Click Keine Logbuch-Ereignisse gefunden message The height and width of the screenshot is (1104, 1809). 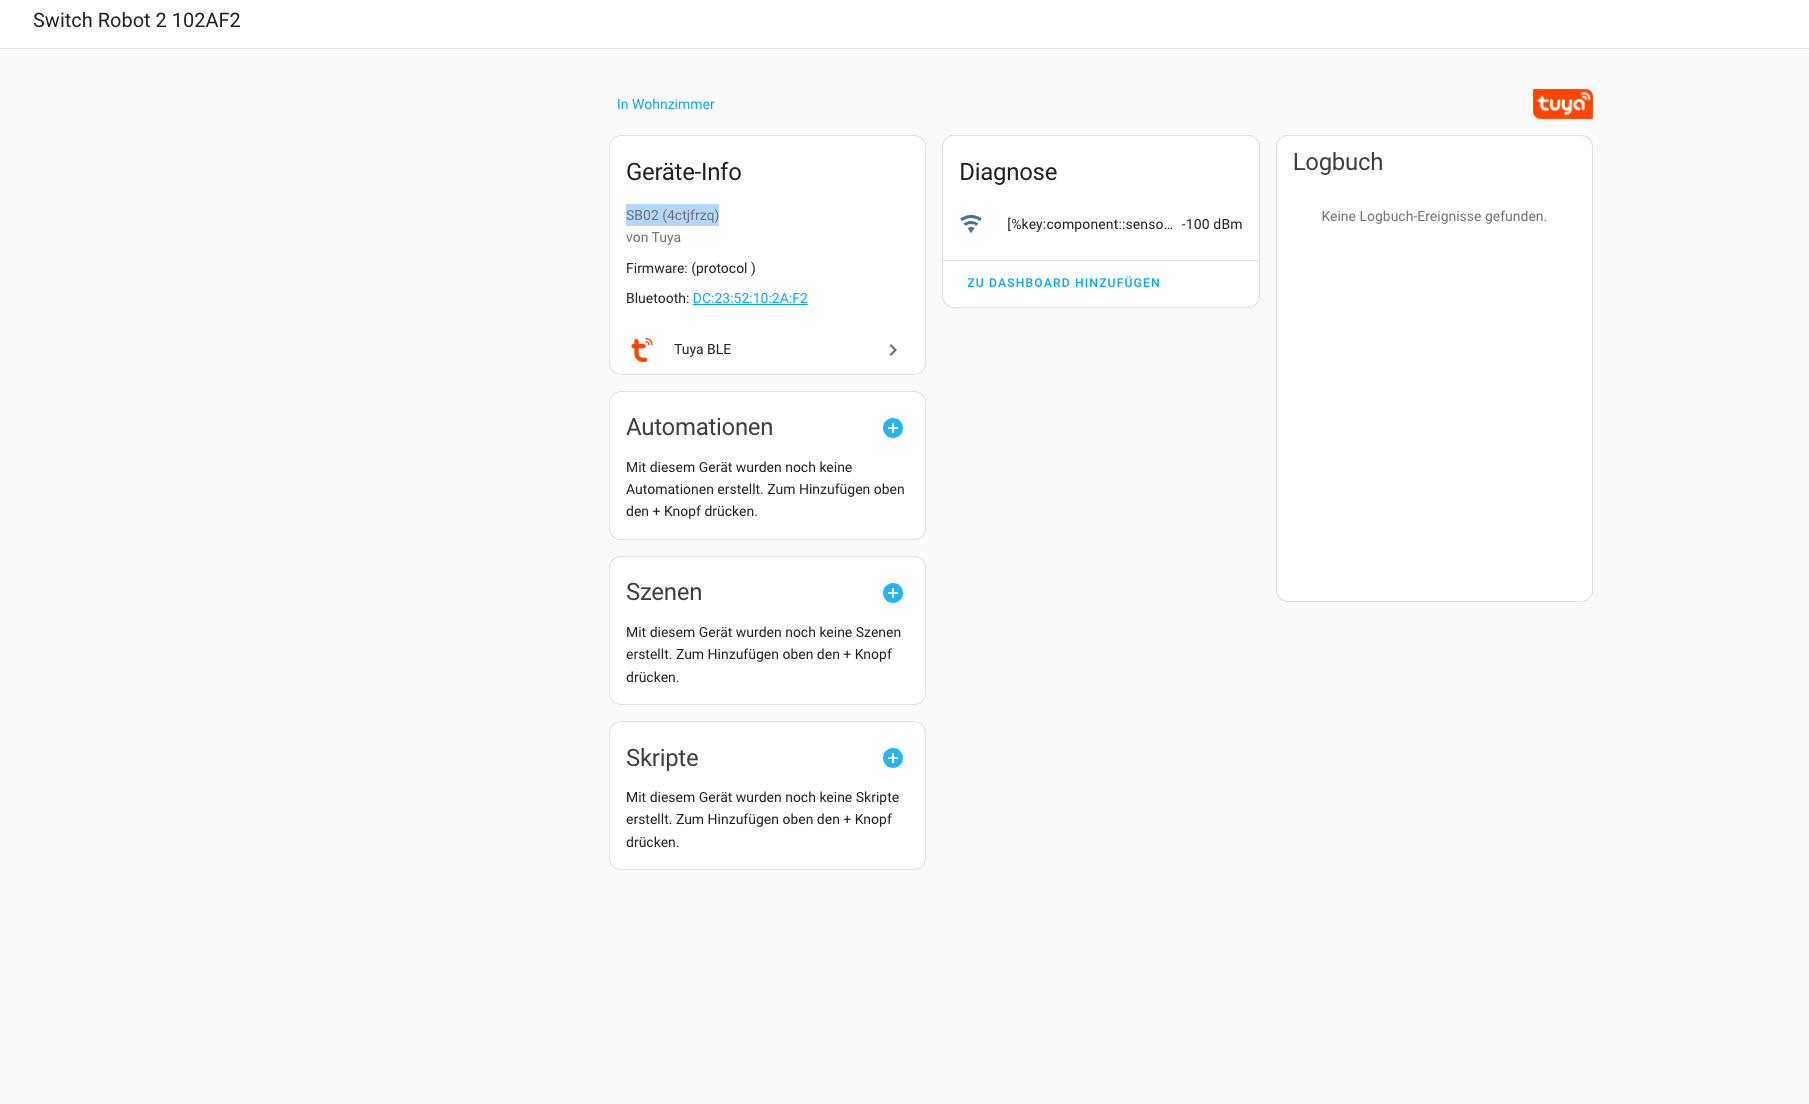tap(1434, 216)
